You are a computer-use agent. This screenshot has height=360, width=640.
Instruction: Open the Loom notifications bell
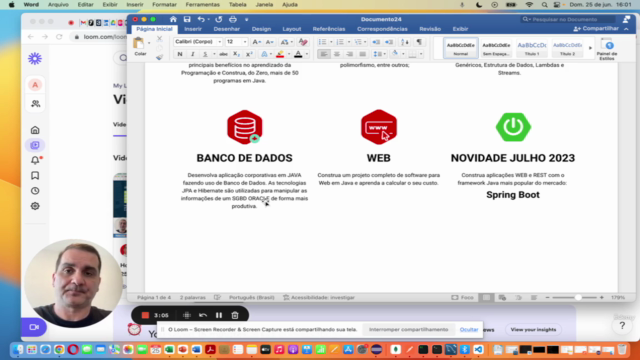pos(35,160)
